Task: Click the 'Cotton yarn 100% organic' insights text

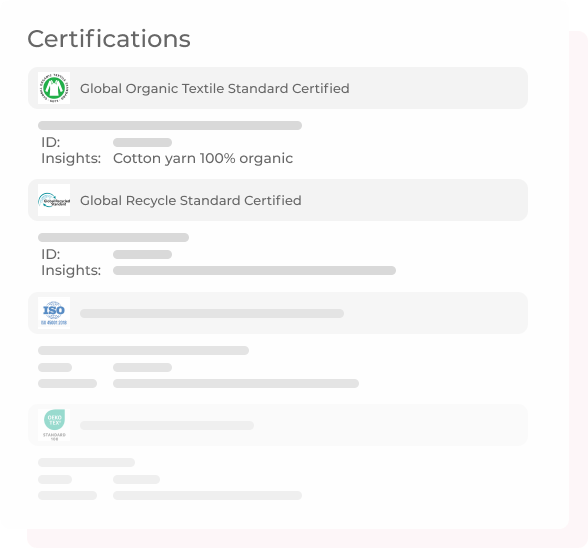Action: 203,158
